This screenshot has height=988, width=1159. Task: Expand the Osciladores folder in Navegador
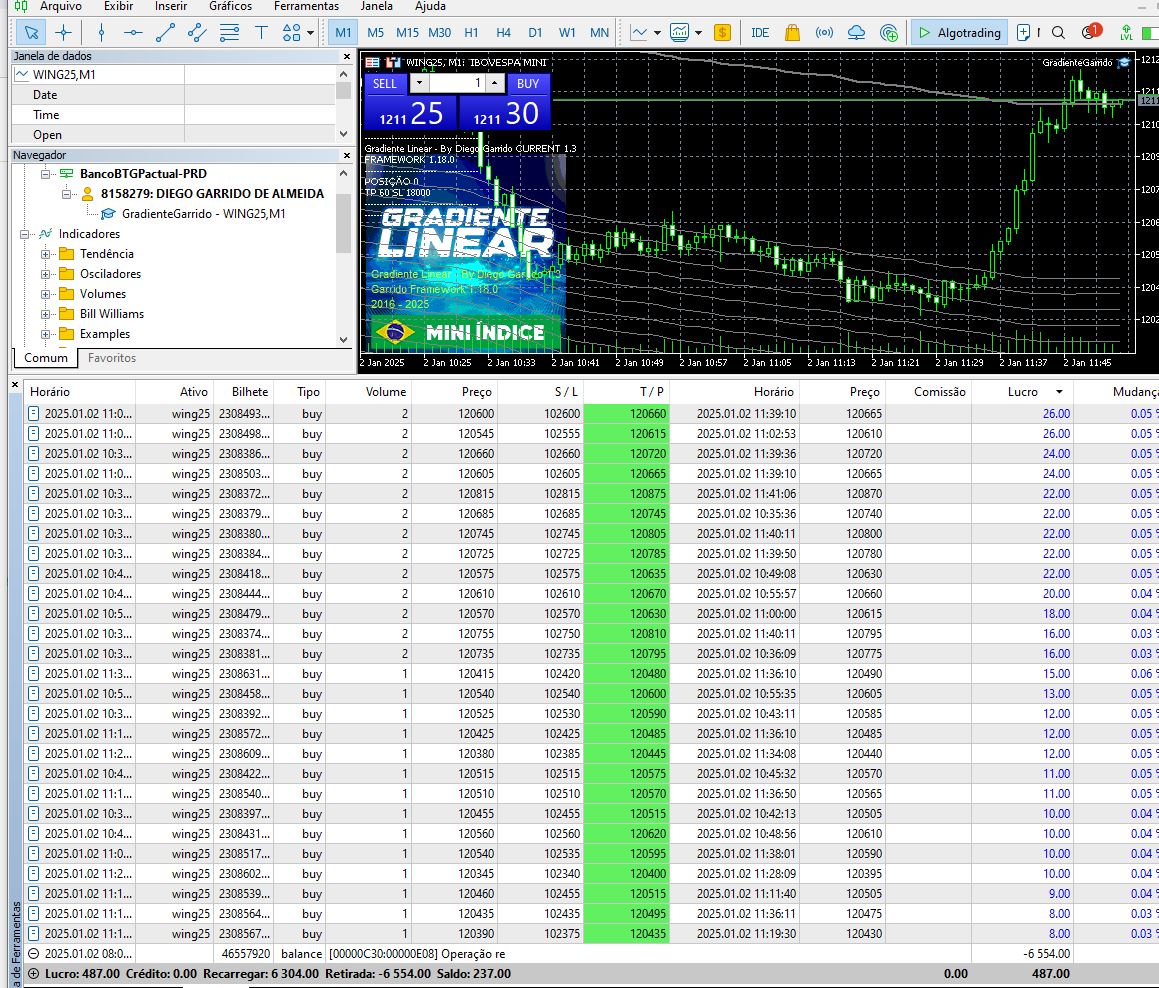coord(46,274)
